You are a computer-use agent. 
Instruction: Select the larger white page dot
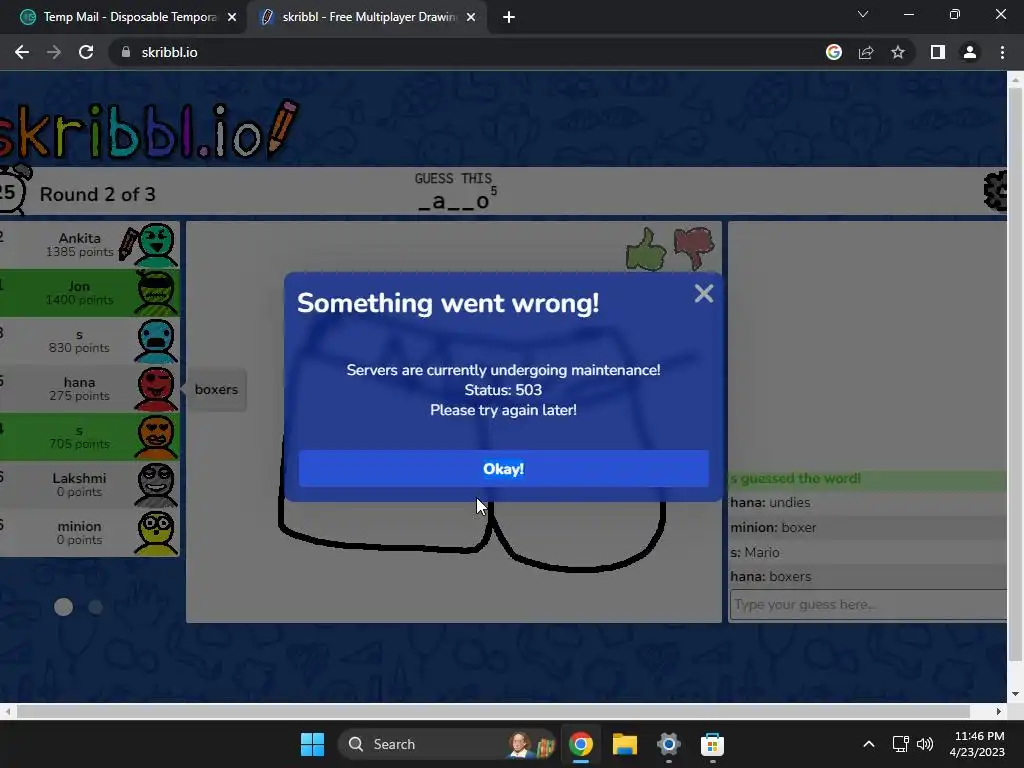[x=63, y=607]
